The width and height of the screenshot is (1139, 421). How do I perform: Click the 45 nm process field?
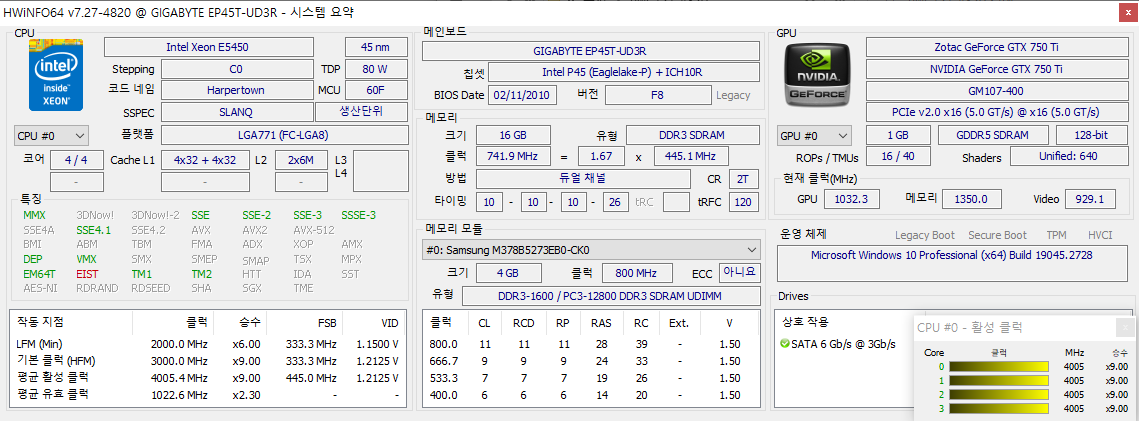pyautogui.click(x=376, y=47)
